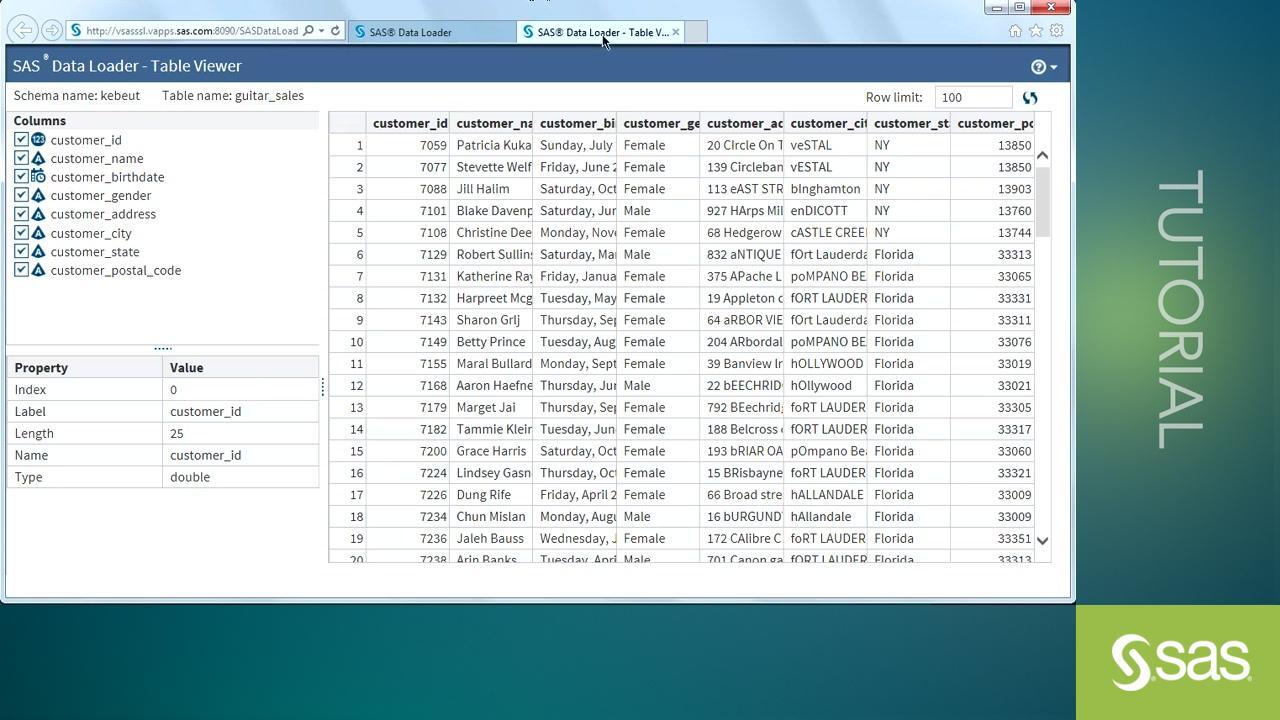Open a new blank browser tab
The width and height of the screenshot is (1280, 720).
click(x=696, y=32)
